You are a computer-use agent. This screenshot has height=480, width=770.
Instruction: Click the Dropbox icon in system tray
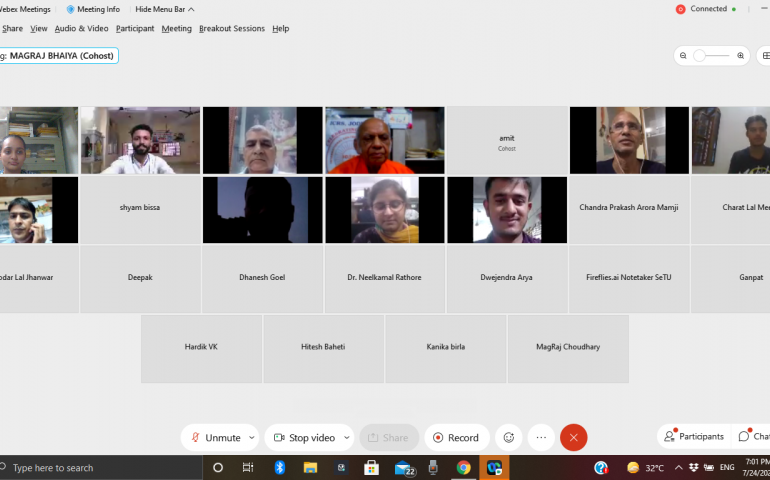(x=693, y=467)
